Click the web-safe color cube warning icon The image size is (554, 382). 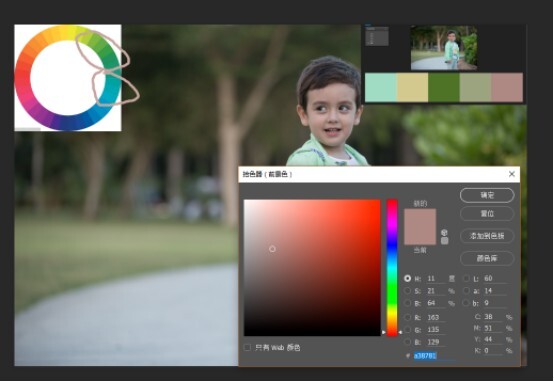pos(444,232)
